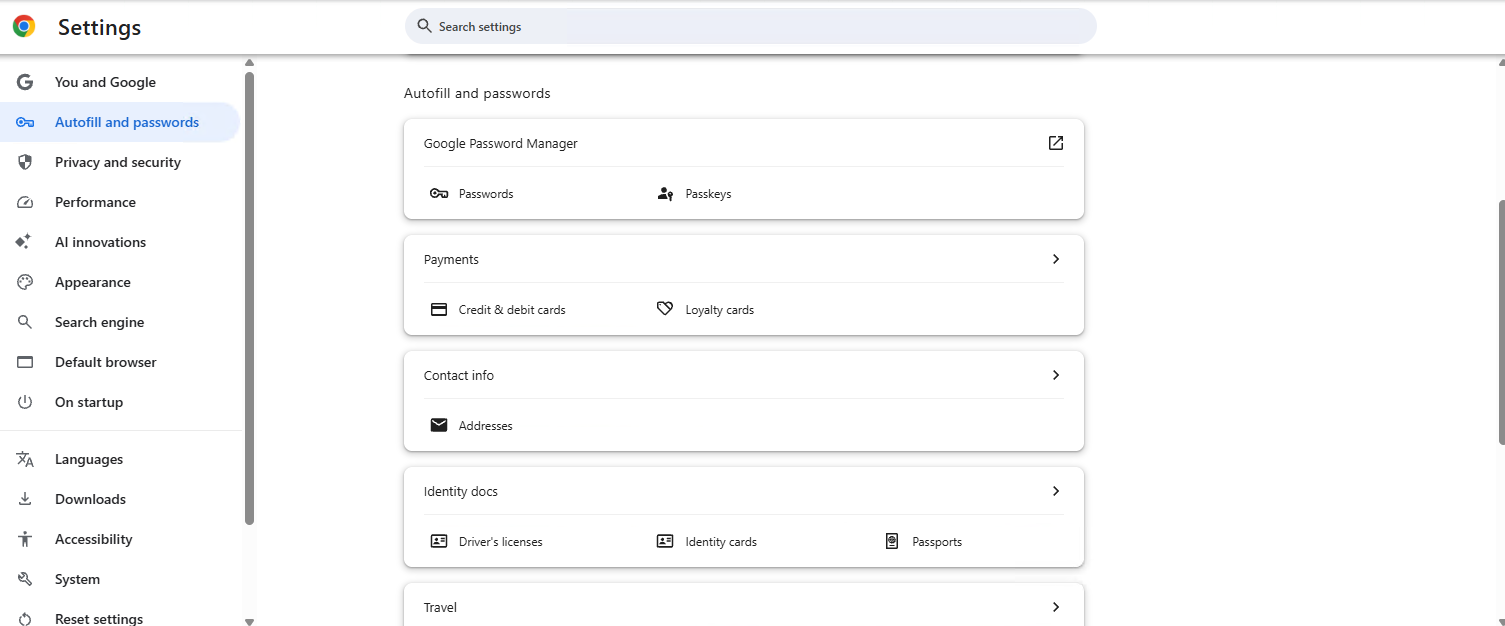Viewport: 1505px width, 626px height.
Task: Click the Identity docs section title
Action: point(460,491)
